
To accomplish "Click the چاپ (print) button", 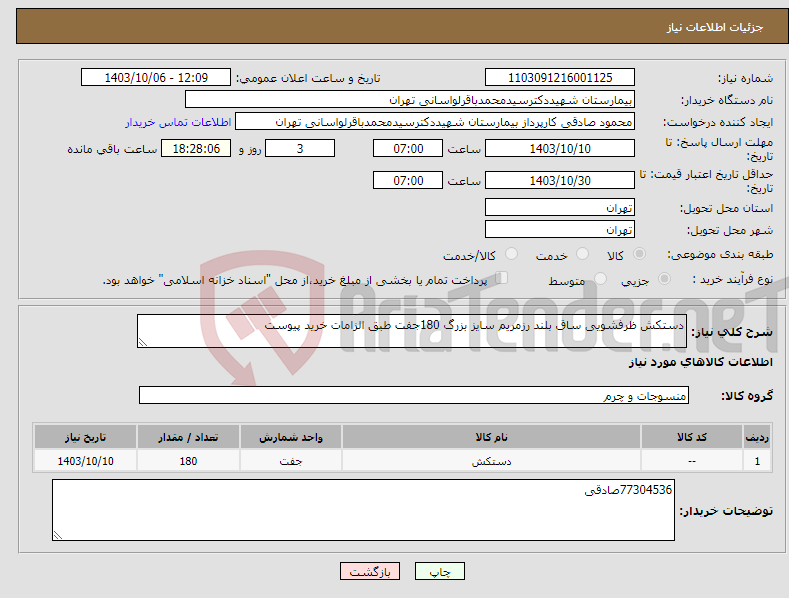I will 439,571.
